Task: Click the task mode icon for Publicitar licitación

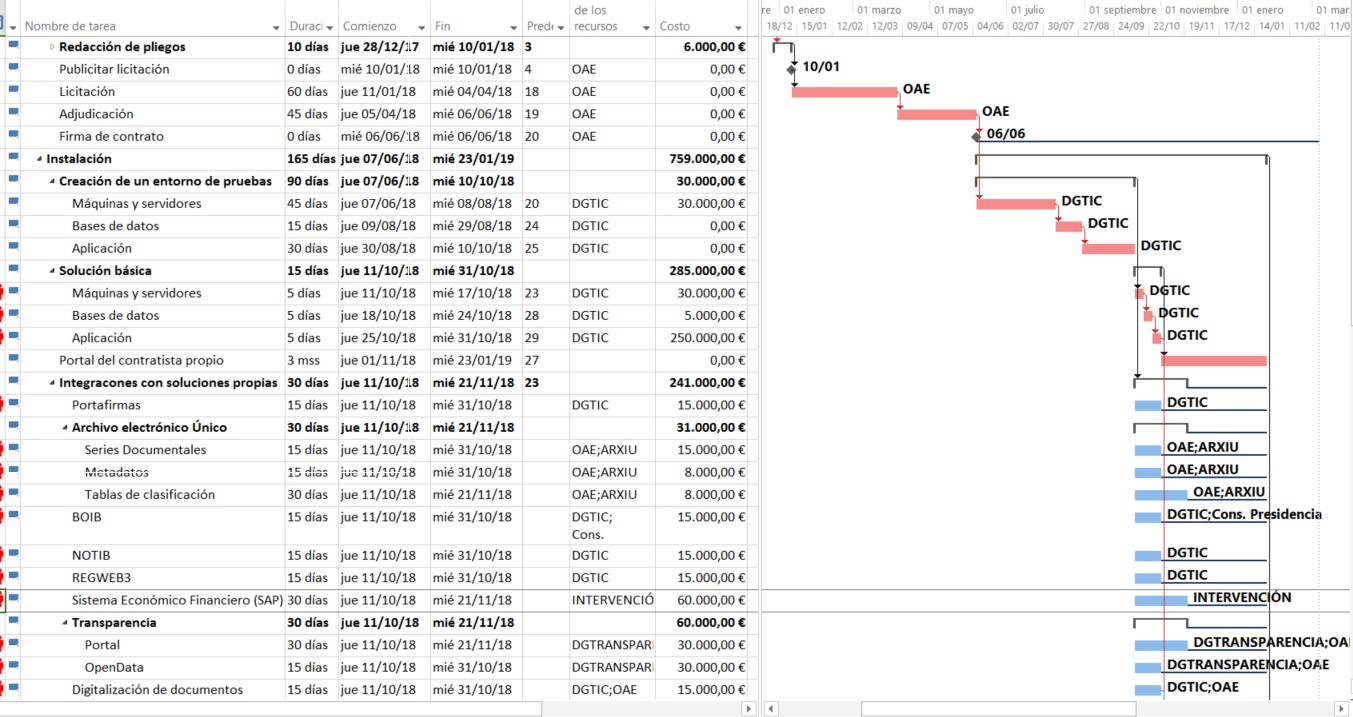Action: point(13,69)
